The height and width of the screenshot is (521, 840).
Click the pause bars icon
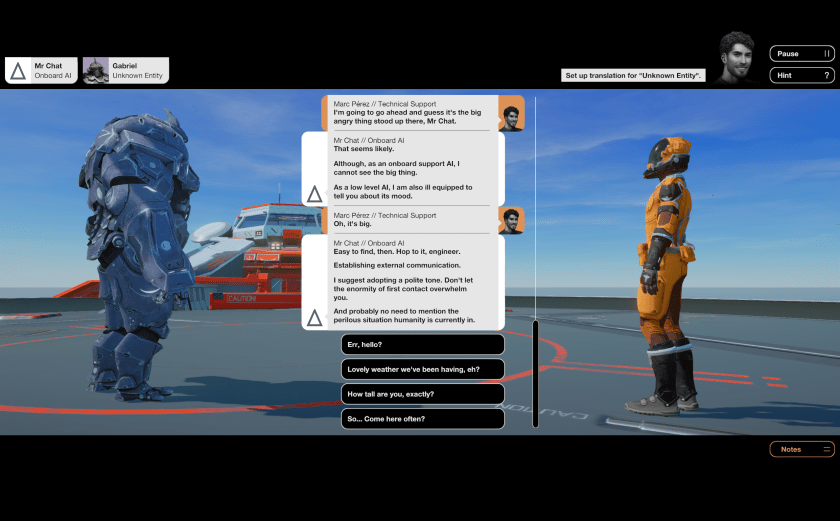pos(827,54)
